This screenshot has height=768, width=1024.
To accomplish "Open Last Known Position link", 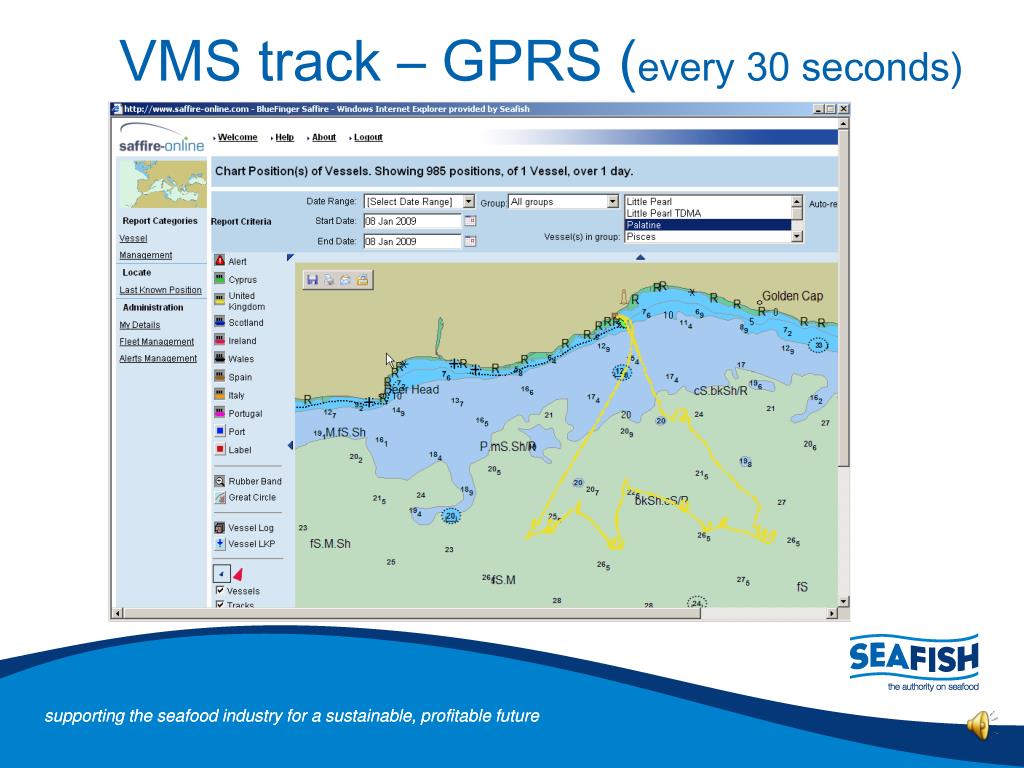I will point(161,290).
